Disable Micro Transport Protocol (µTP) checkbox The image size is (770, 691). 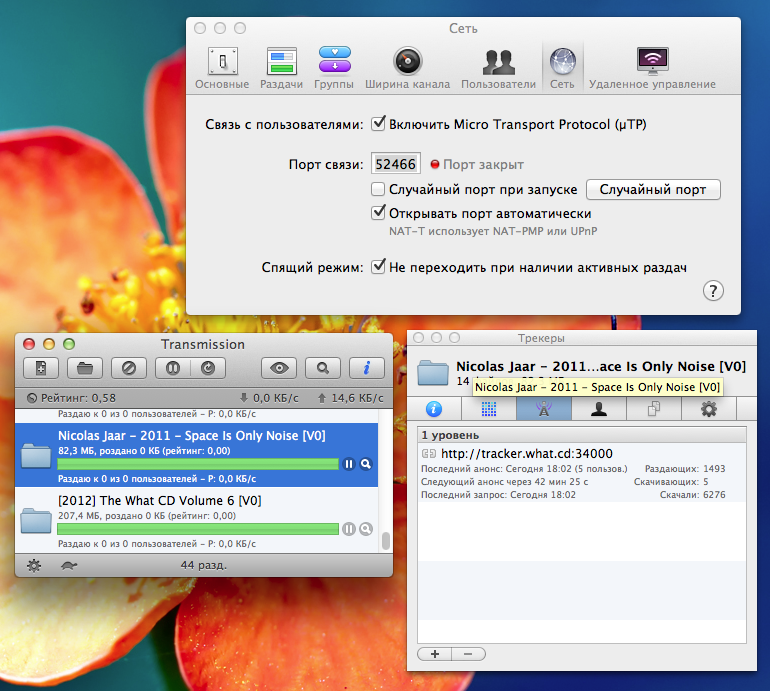[378, 124]
